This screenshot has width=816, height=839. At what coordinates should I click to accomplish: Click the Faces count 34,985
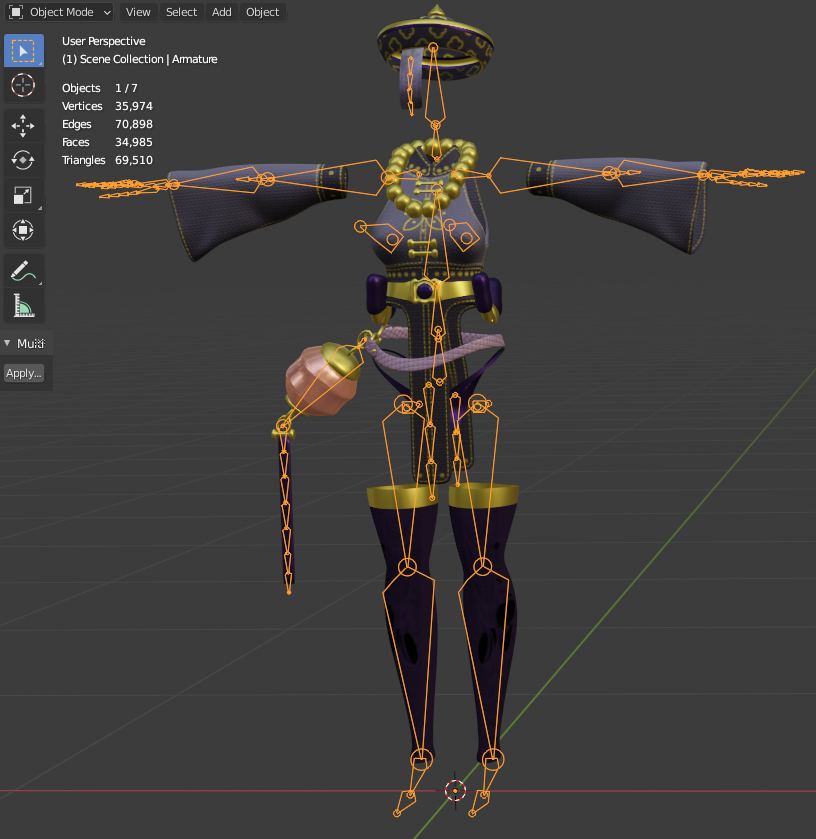pyautogui.click(x=134, y=142)
